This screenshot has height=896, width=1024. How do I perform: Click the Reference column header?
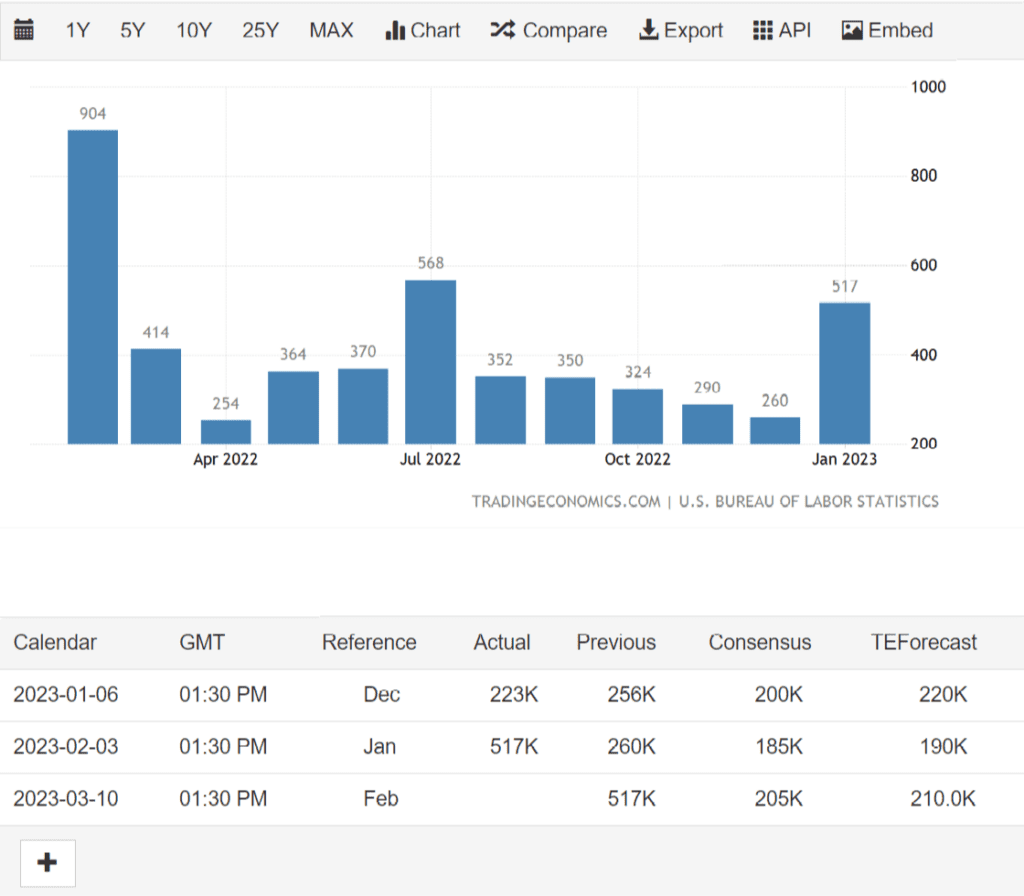369,642
